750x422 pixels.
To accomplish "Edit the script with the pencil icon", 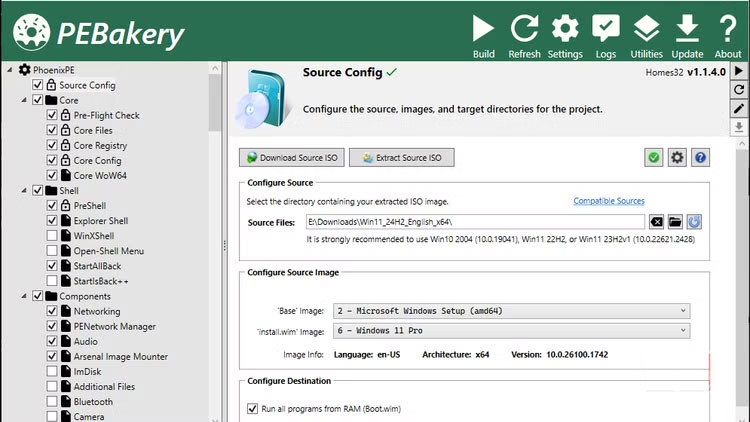I will (739, 109).
